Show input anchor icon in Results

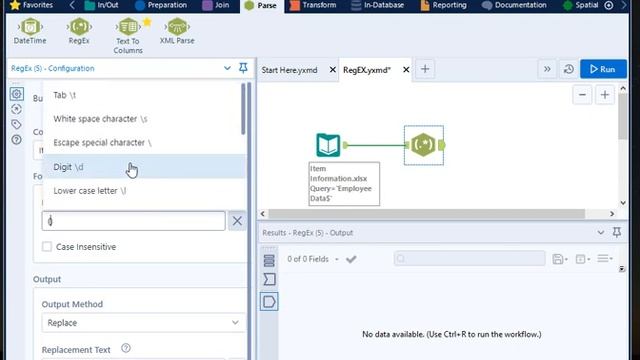[x=269, y=280]
